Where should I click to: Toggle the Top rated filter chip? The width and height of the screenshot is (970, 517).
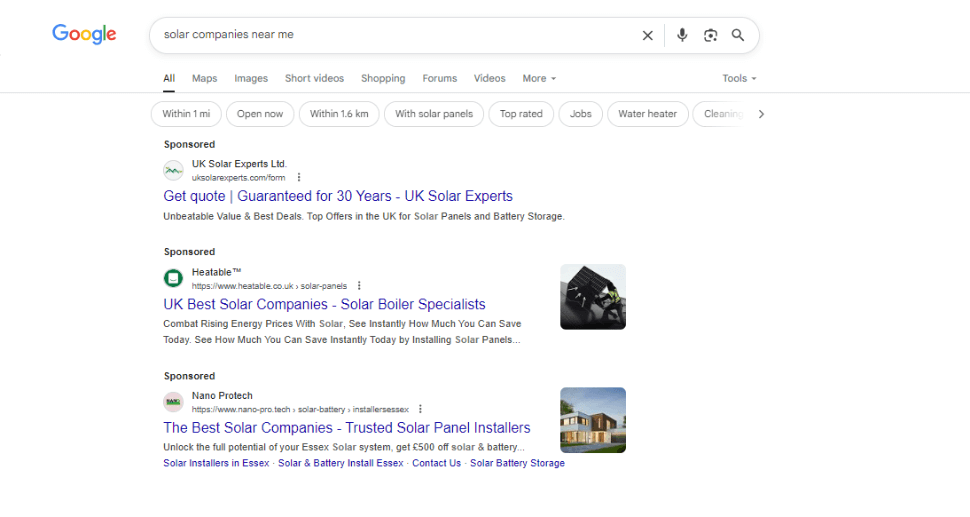tap(521, 114)
